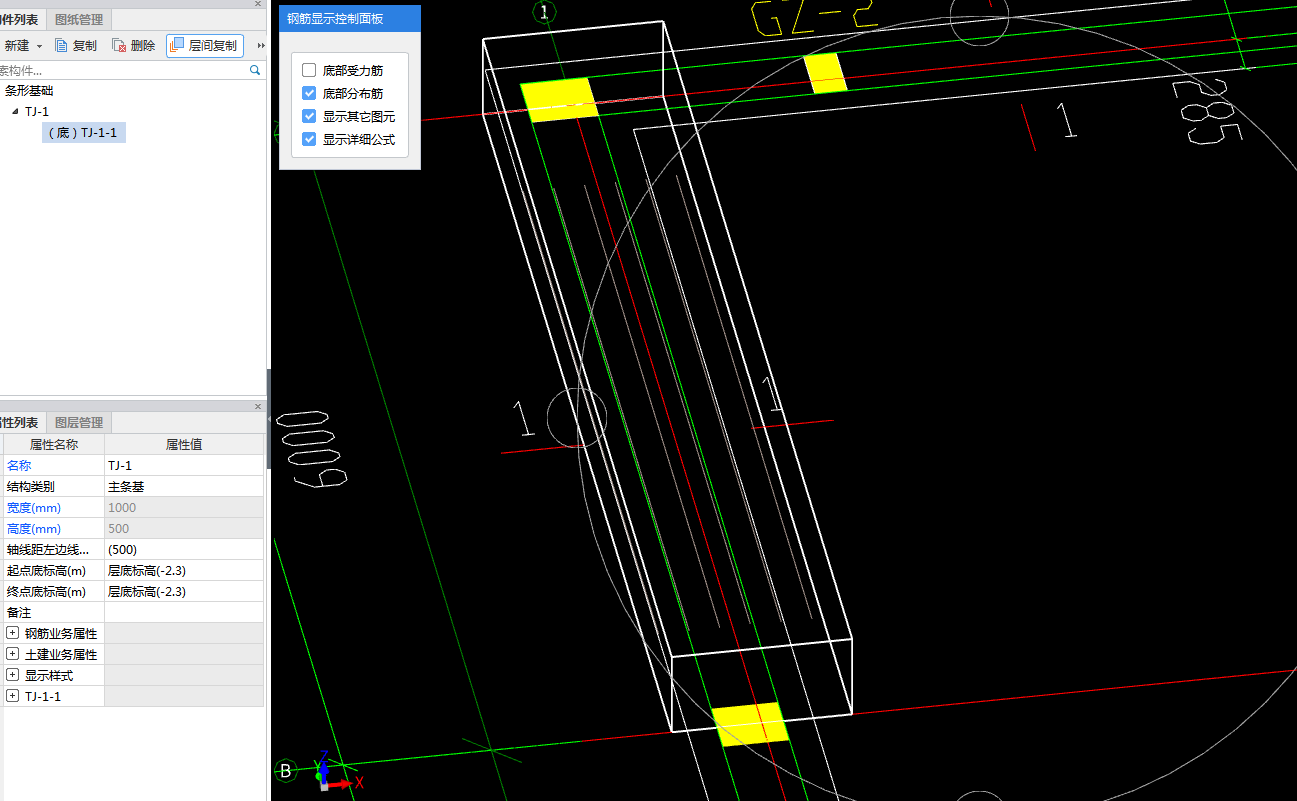Close the component list panel

(x=258, y=4)
